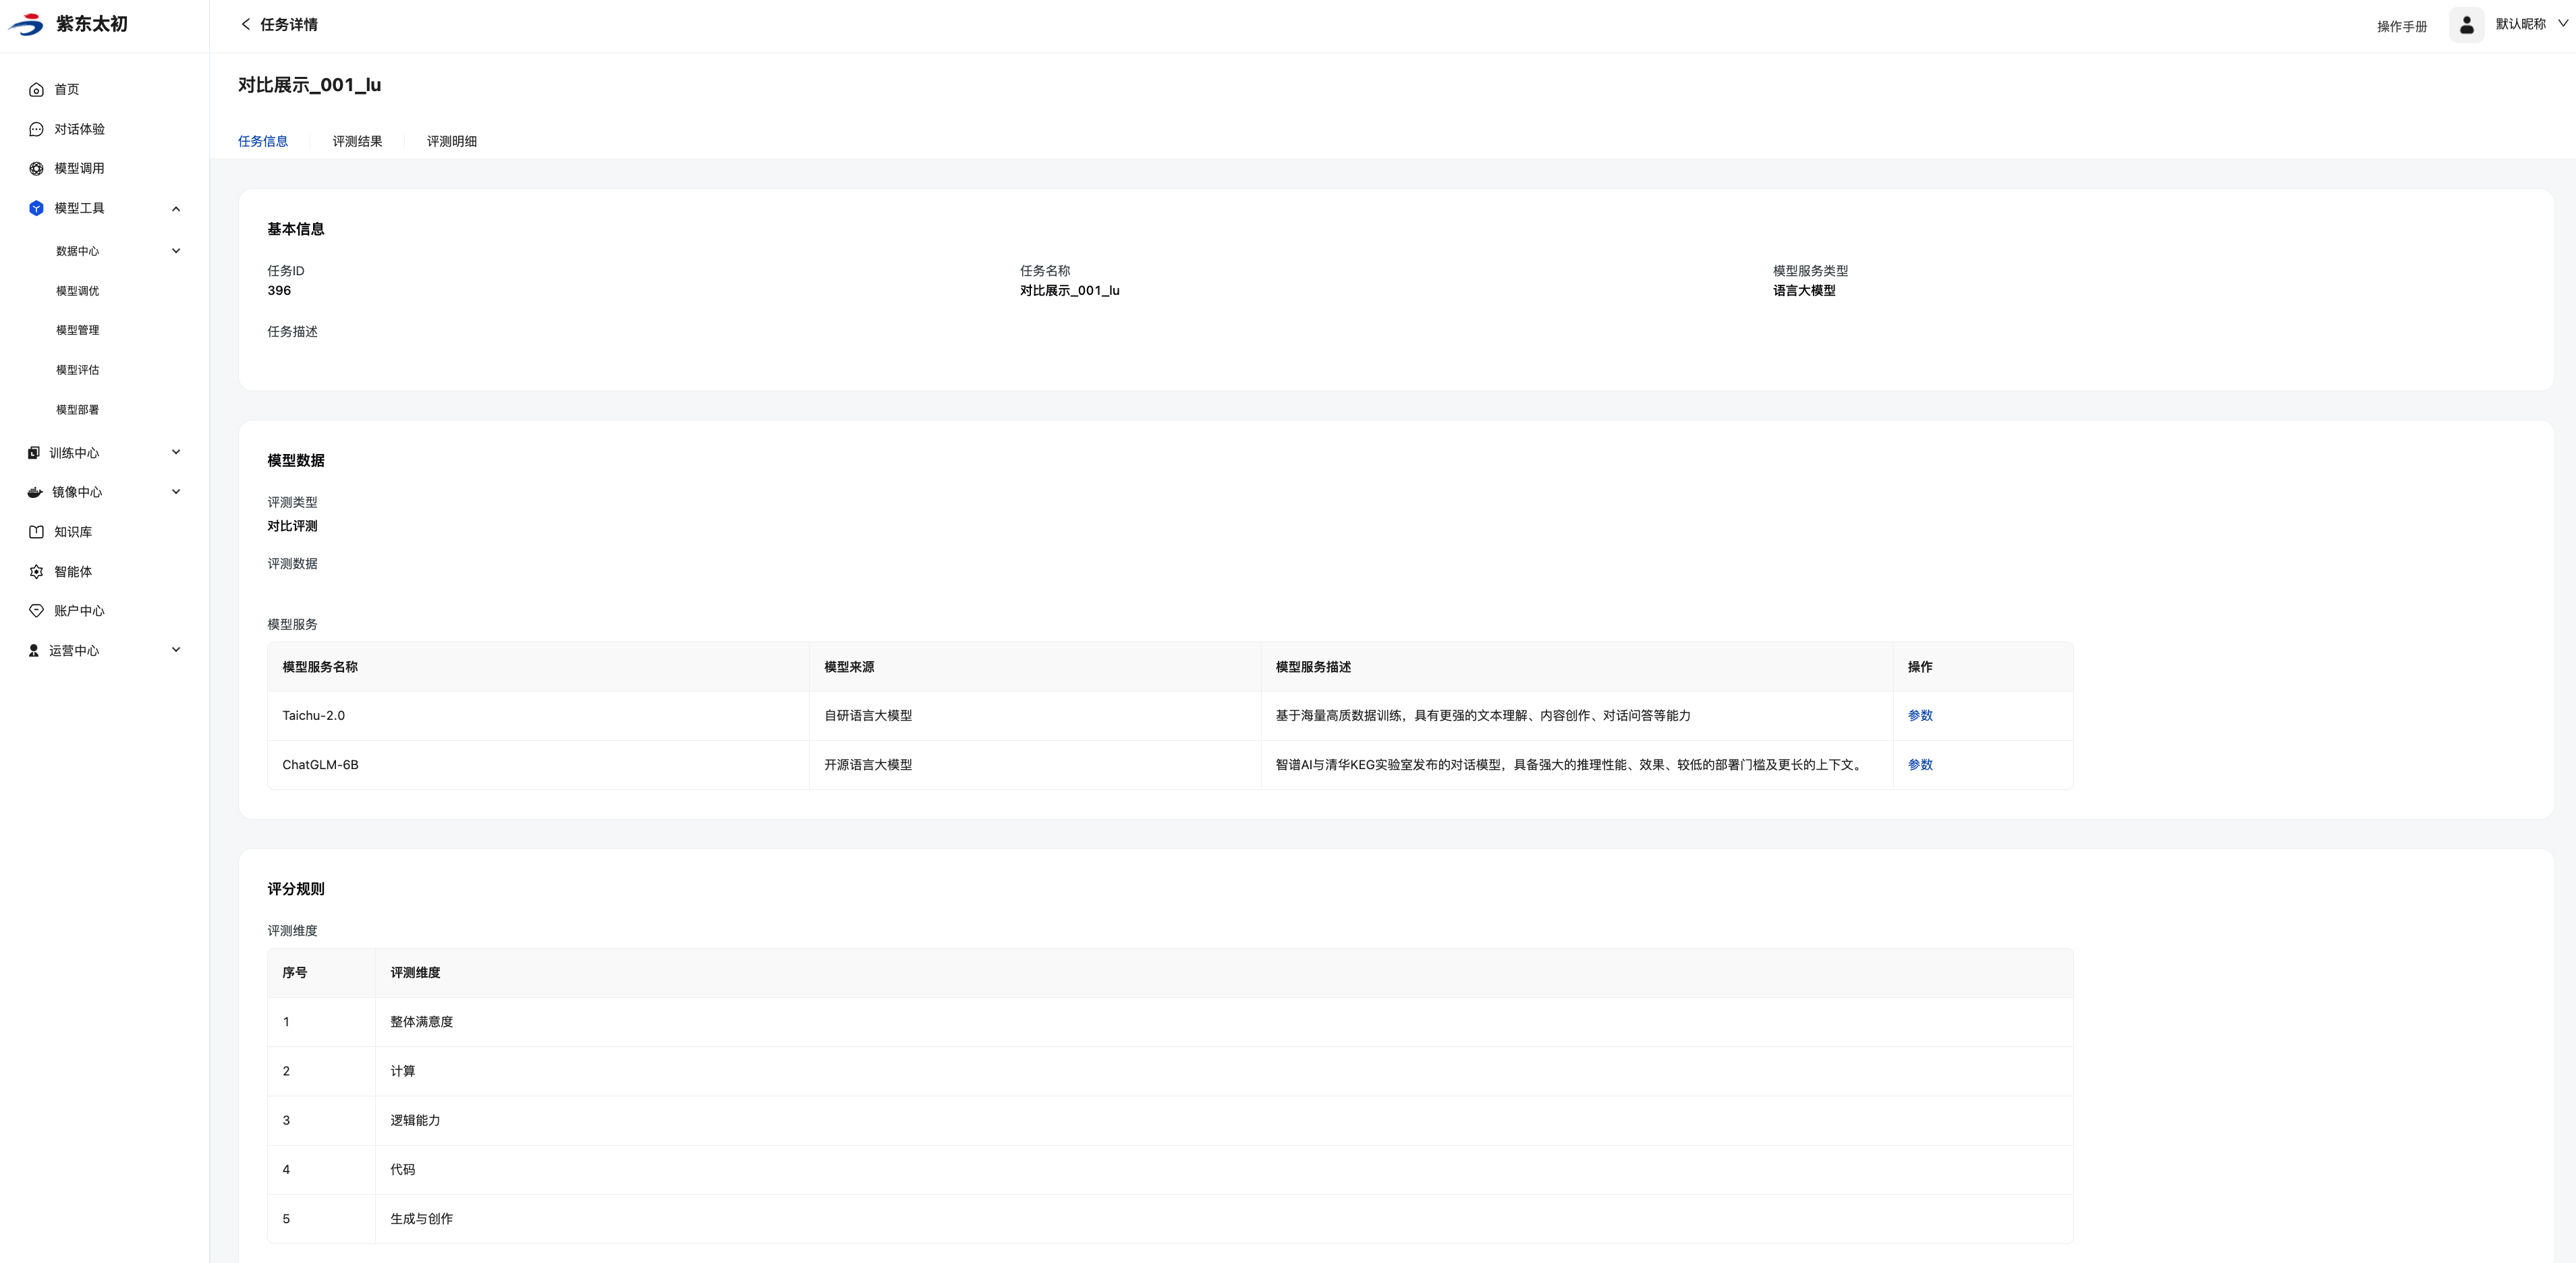Open 参数 link for Taichu-2.0
Viewport: 2576px width, 1263px height.
pyautogui.click(x=1919, y=716)
